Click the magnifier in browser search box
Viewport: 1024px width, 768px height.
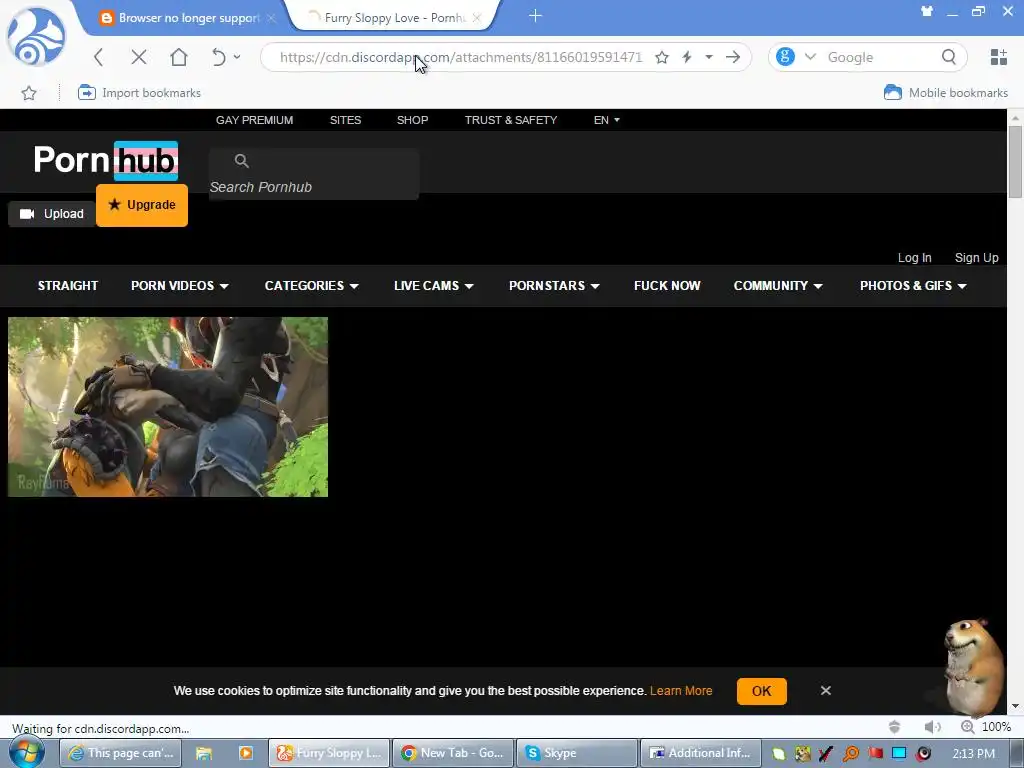949,57
